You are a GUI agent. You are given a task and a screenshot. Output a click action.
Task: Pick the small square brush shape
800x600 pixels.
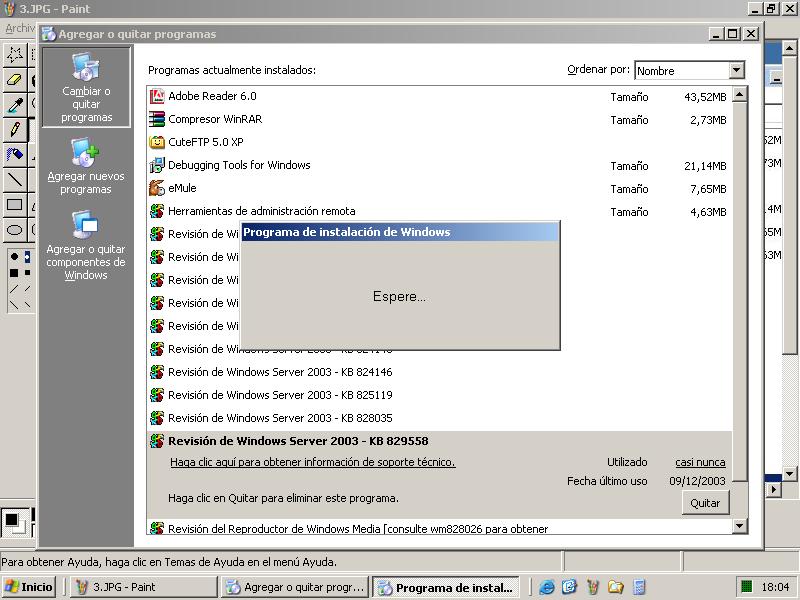coord(28,273)
